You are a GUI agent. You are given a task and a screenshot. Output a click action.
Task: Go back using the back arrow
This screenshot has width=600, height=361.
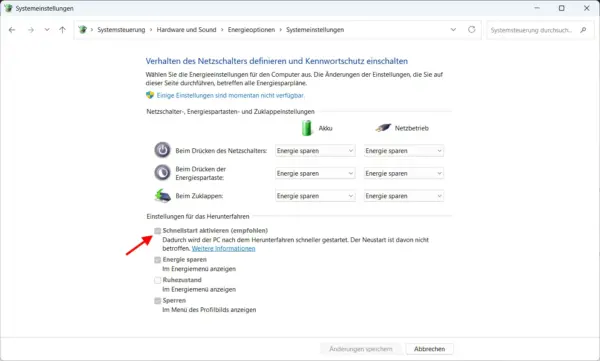pos(12,30)
